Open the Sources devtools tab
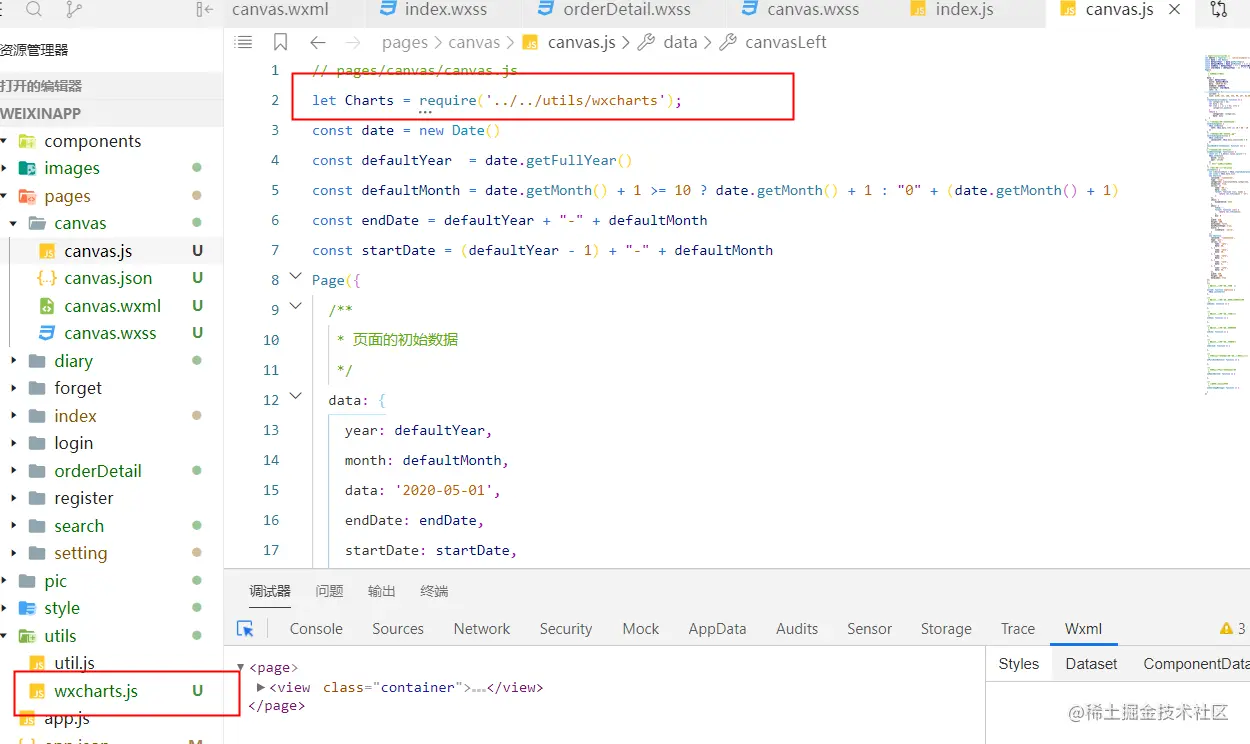This screenshot has height=744, width=1250. point(398,629)
